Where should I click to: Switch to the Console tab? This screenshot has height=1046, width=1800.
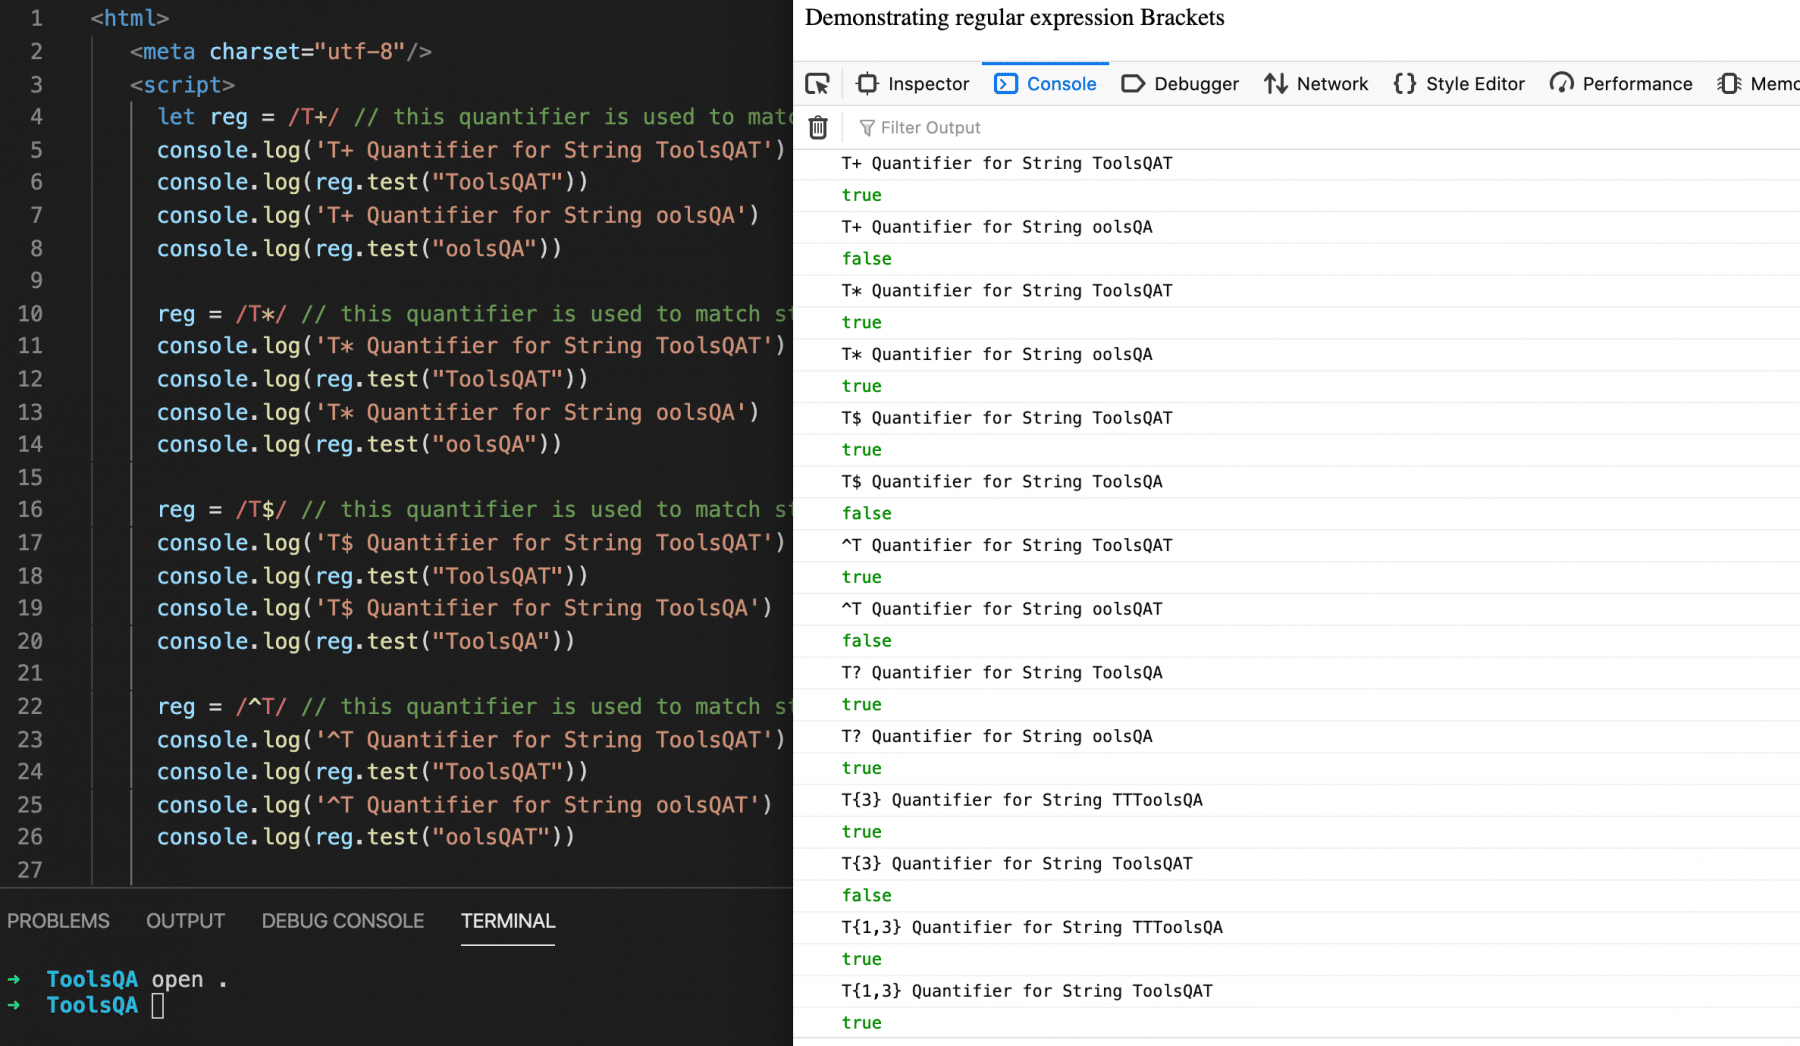[1046, 84]
